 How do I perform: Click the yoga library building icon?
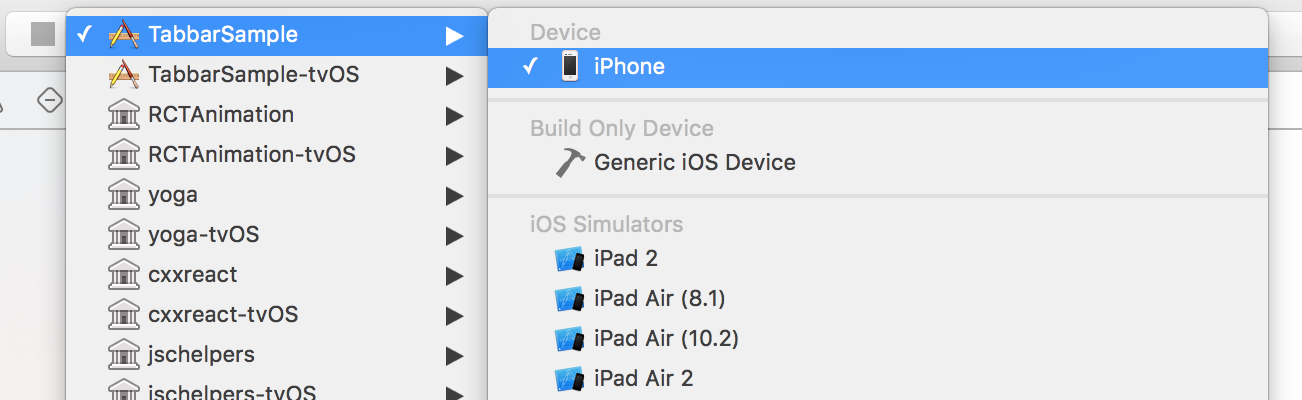122,194
